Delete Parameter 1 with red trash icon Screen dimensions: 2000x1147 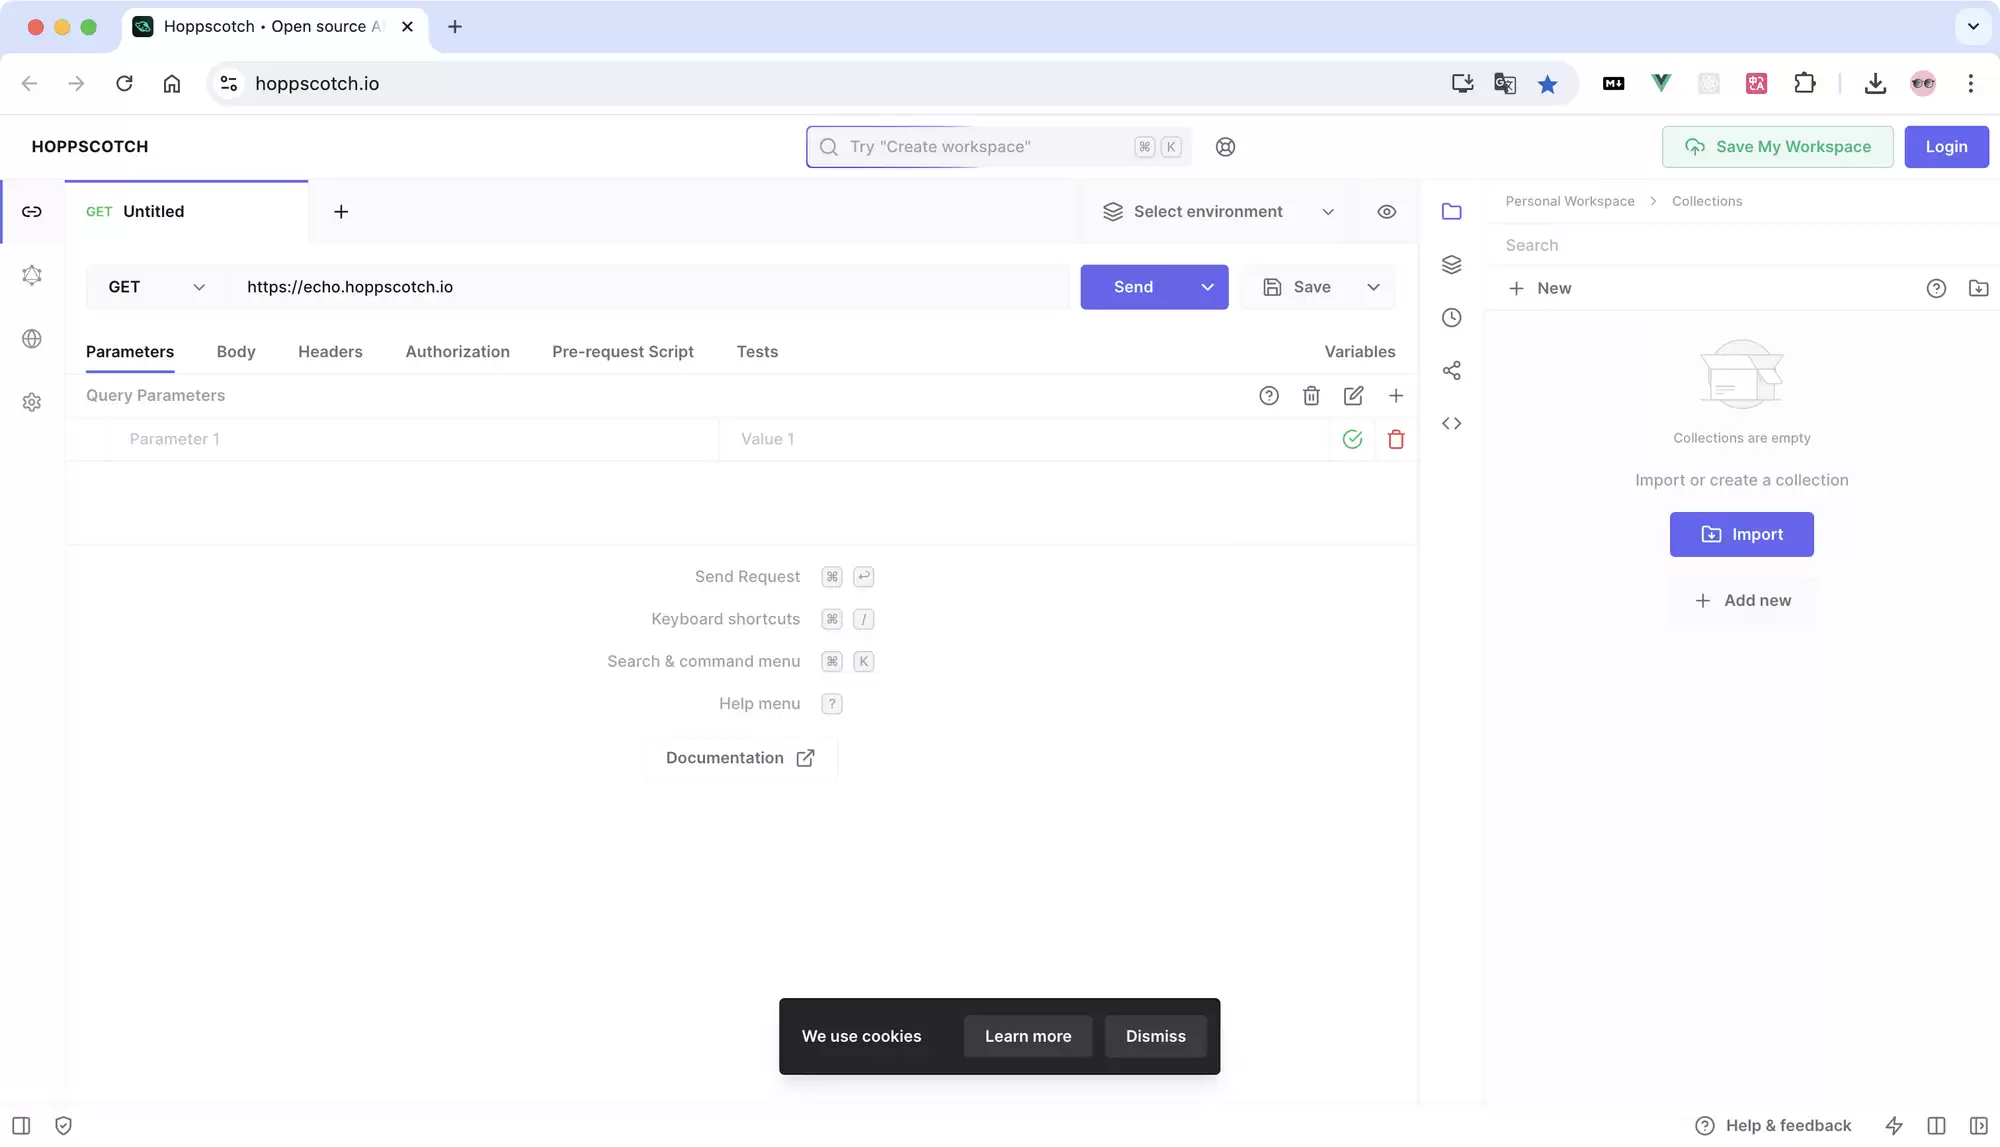pos(1397,439)
